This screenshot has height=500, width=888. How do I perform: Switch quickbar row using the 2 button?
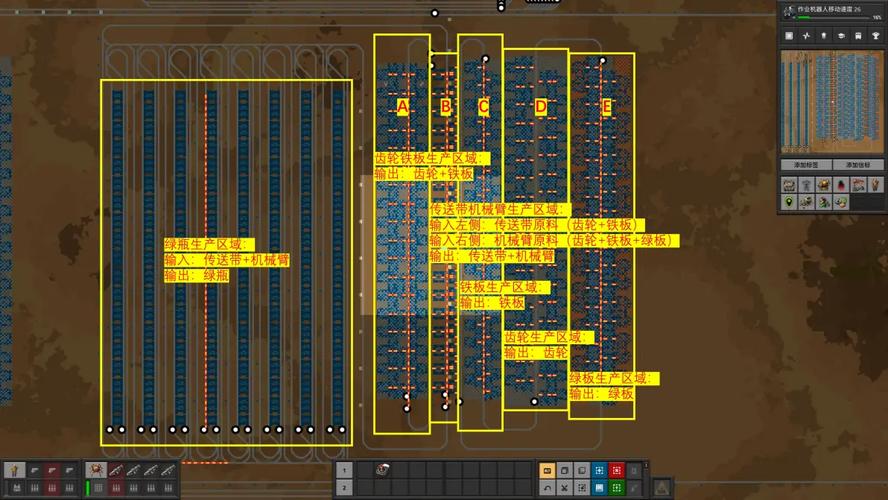tap(344, 488)
